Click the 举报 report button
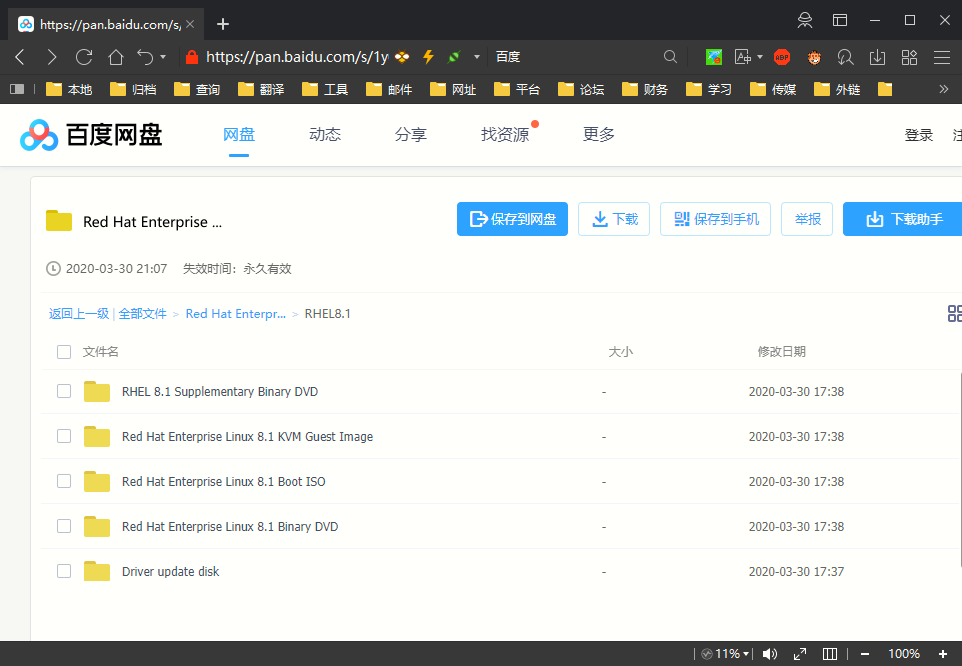The height and width of the screenshot is (666, 962). point(807,219)
